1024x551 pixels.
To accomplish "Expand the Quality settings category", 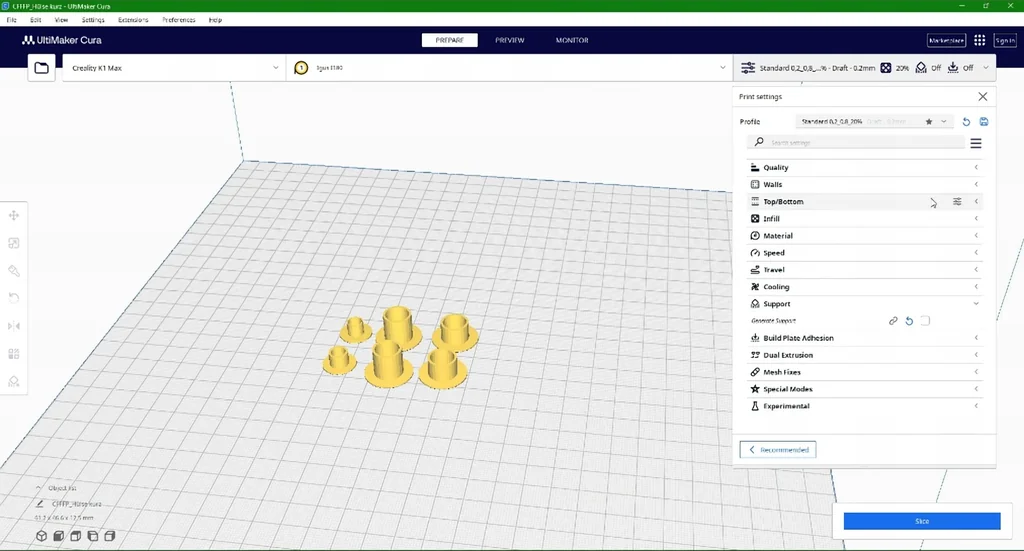I will coord(864,168).
